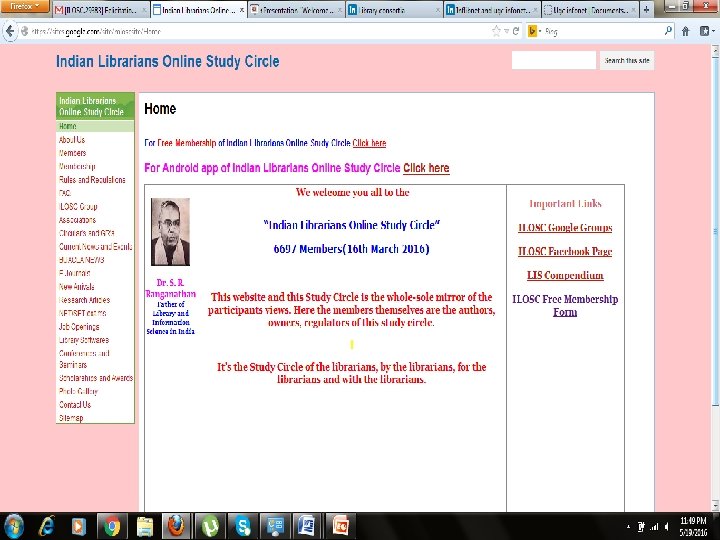Click the volume speaker tray icon
Screen dimensions: 720x540
[x=666, y=527]
